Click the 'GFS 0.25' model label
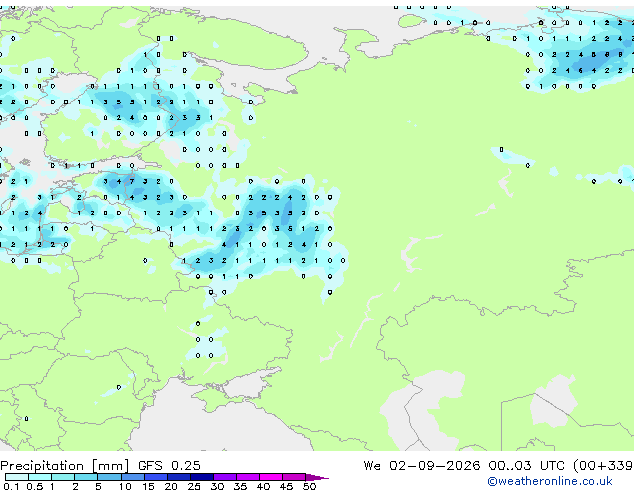Image resolution: width=634 pixels, height=490 pixels. (169, 466)
